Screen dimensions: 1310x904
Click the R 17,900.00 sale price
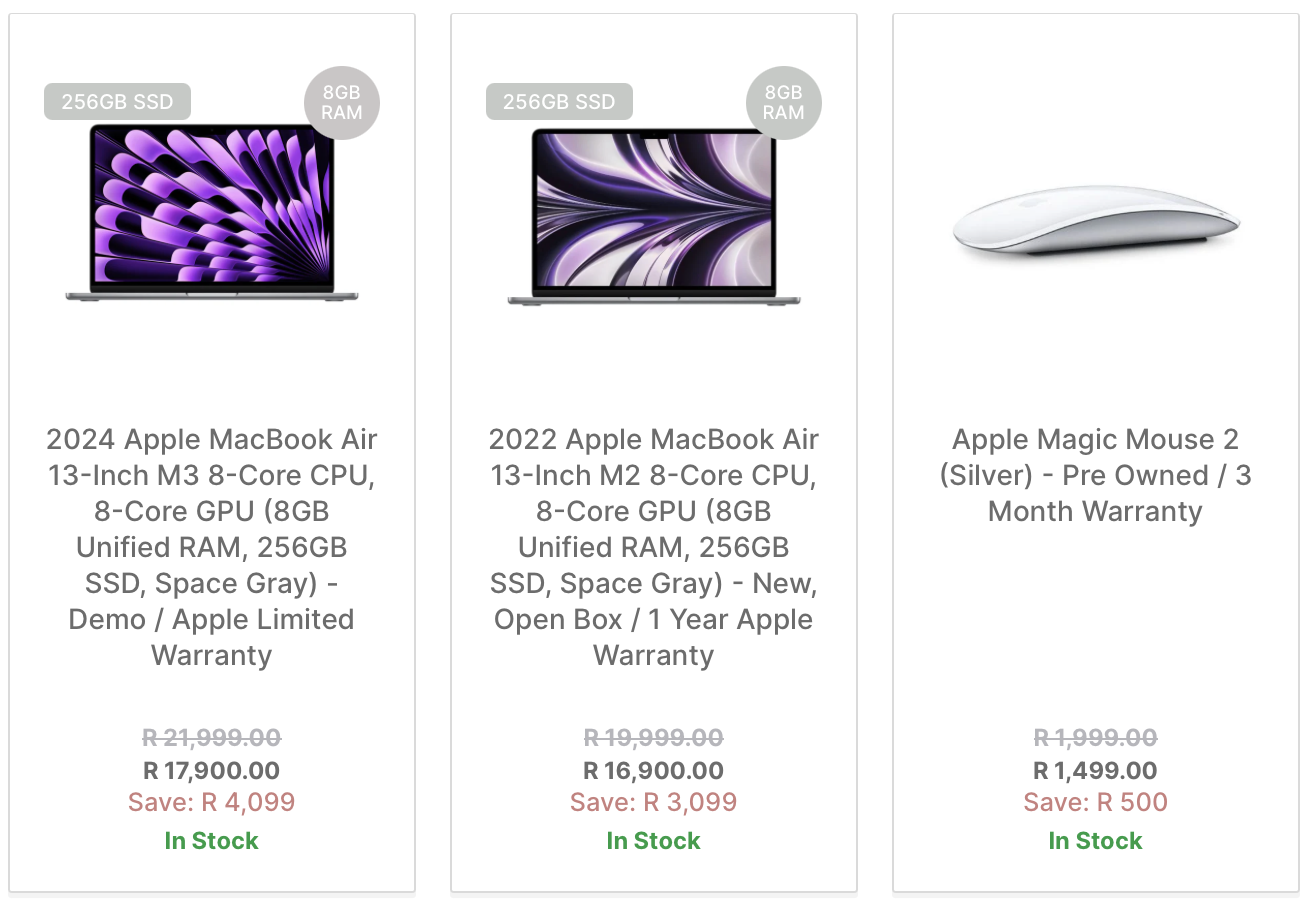click(x=211, y=771)
